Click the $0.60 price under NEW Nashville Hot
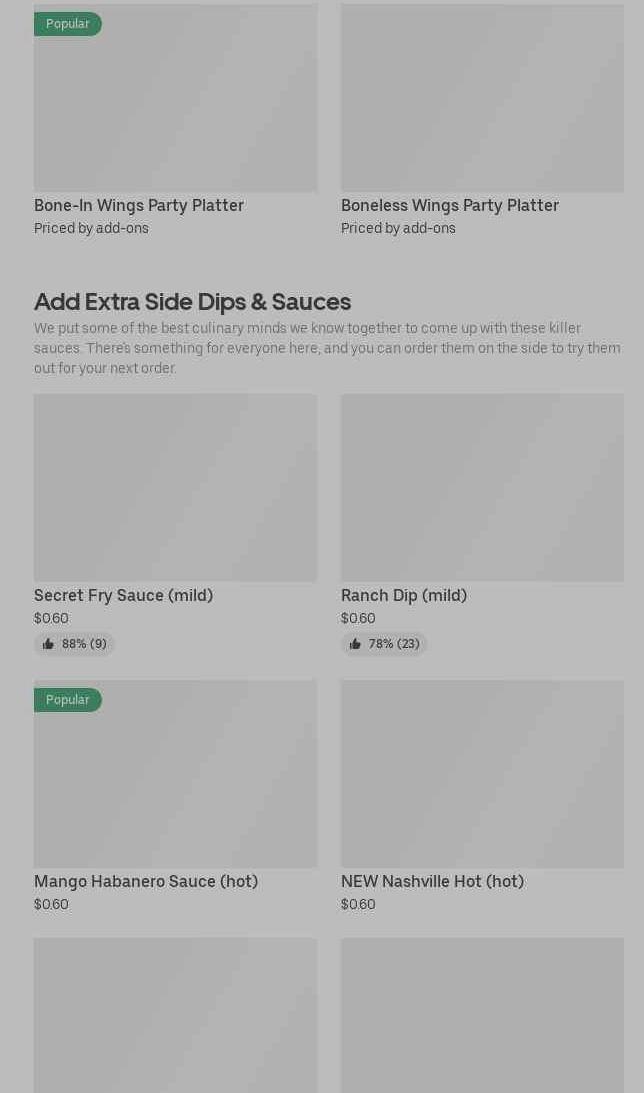Image resolution: width=644 pixels, height=1093 pixels. click(358, 904)
